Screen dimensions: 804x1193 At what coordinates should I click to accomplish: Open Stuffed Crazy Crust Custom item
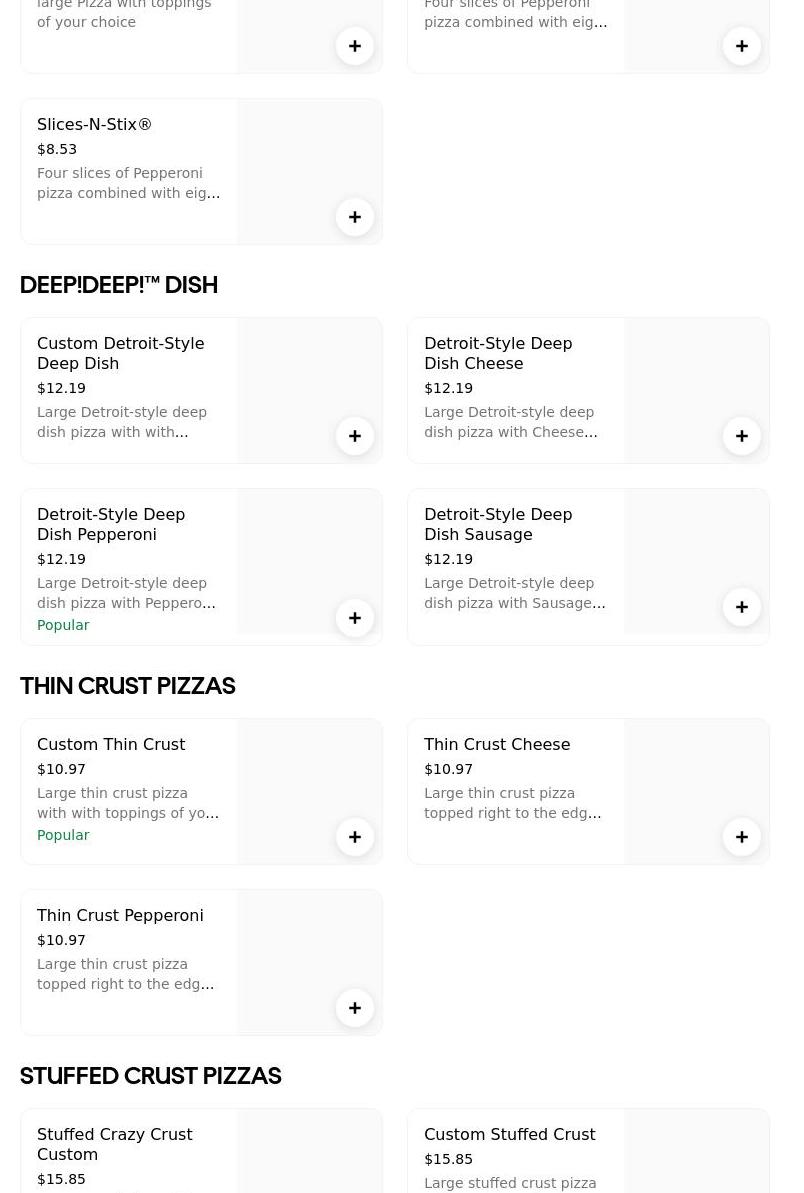pyautogui.click(x=115, y=1144)
